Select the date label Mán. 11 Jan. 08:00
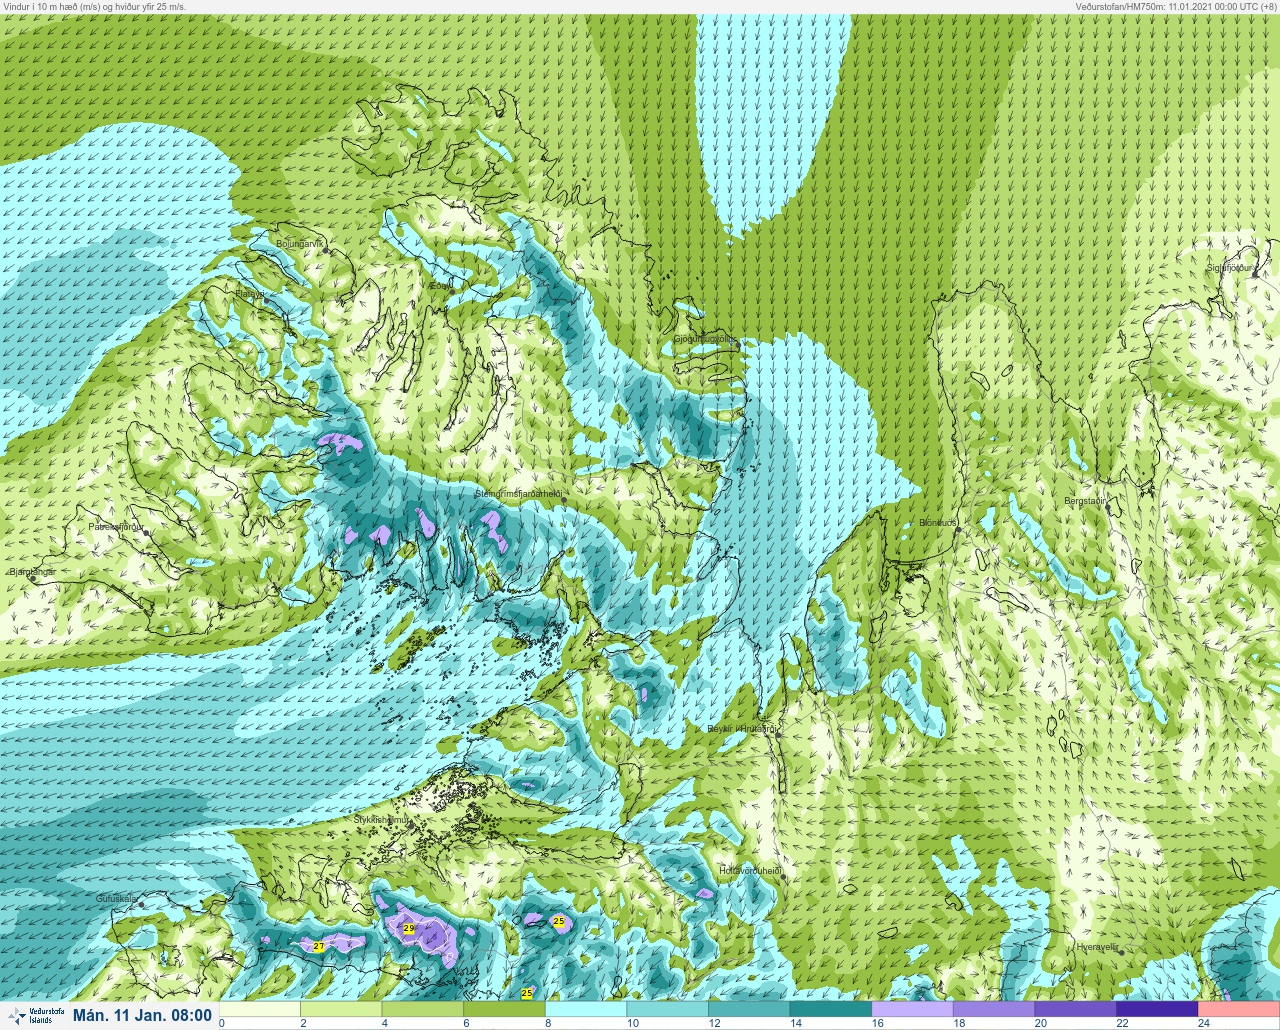1280x1030 pixels. point(142,1016)
